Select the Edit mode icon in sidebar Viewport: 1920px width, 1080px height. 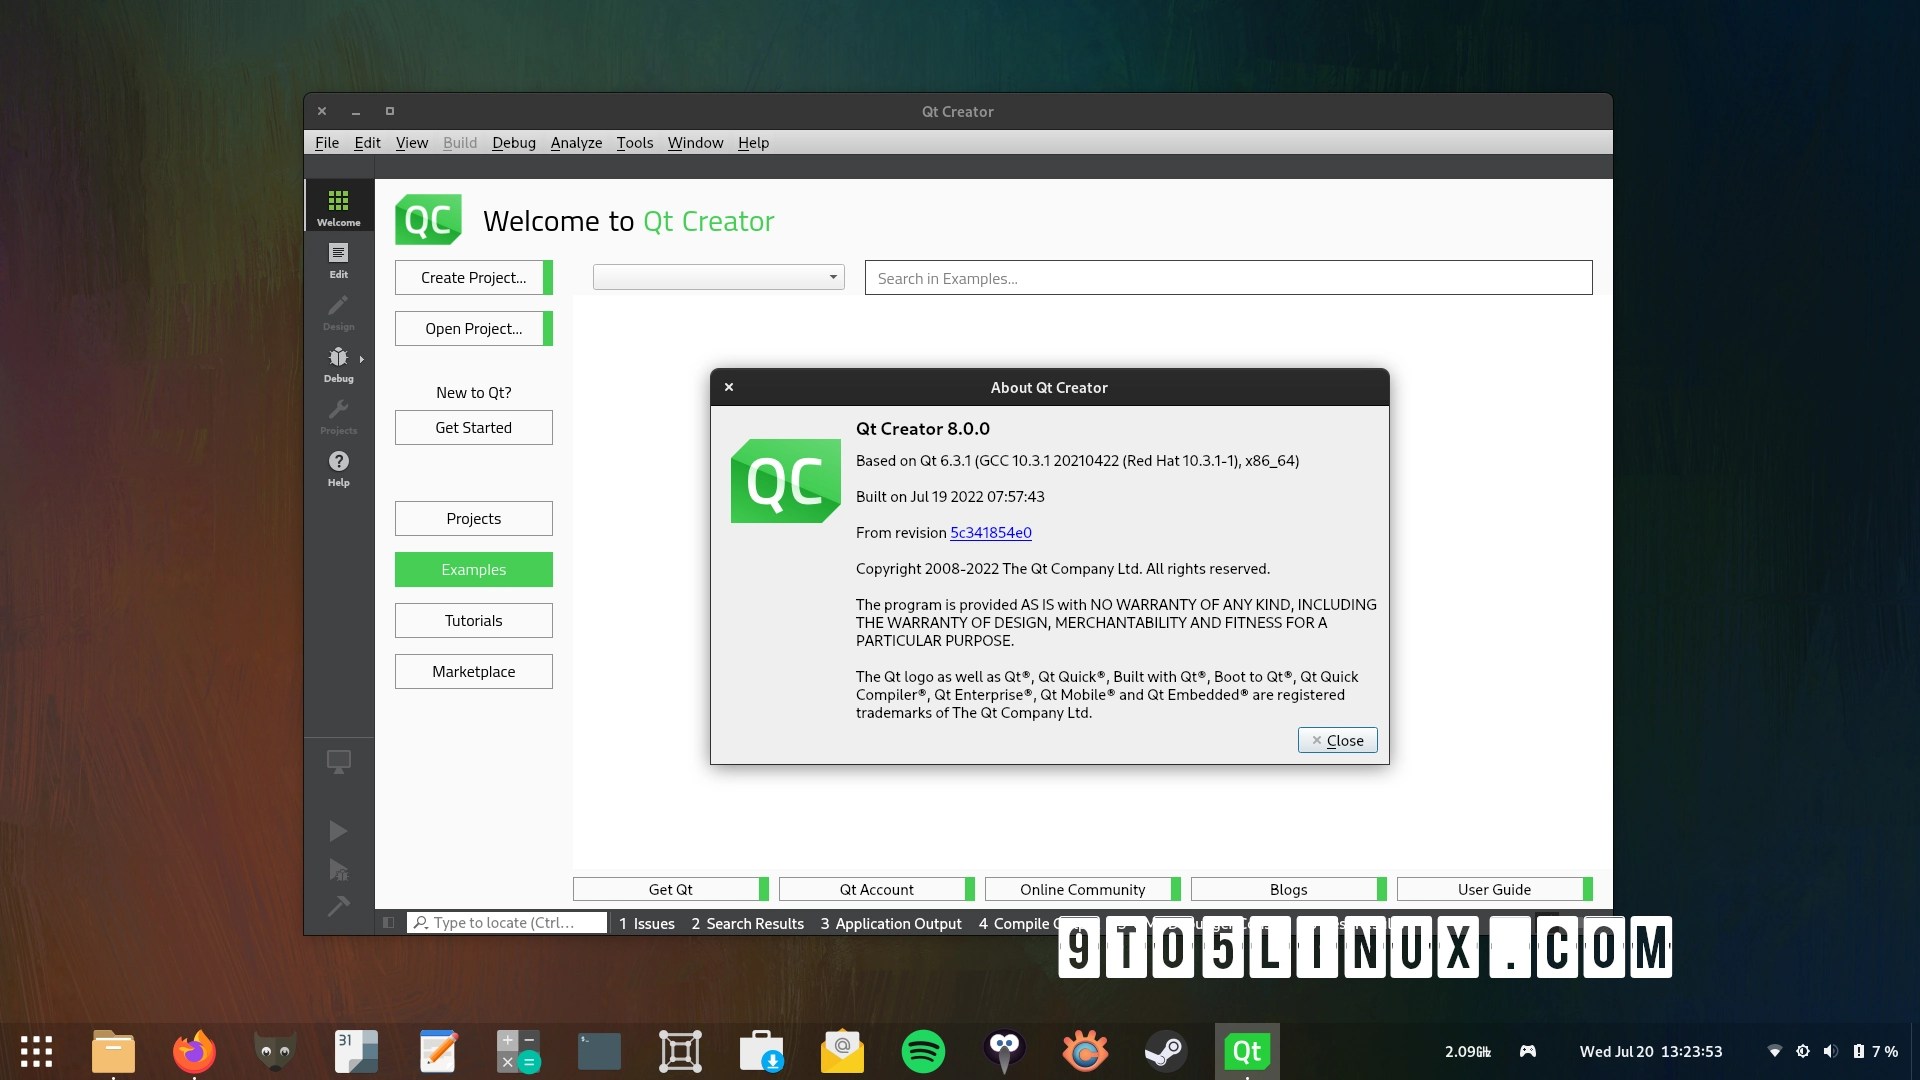tap(339, 260)
